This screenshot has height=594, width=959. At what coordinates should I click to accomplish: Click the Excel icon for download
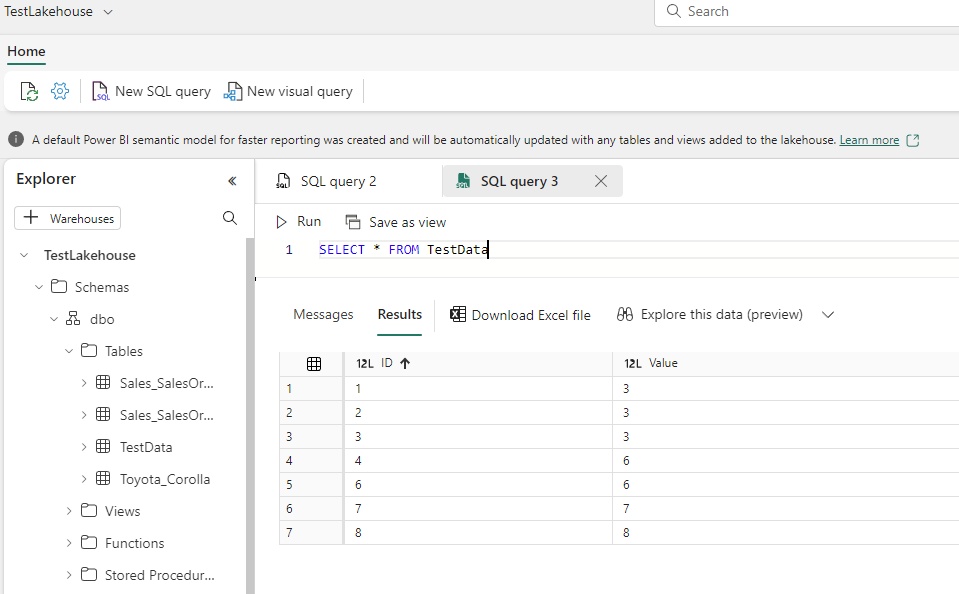click(457, 314)
